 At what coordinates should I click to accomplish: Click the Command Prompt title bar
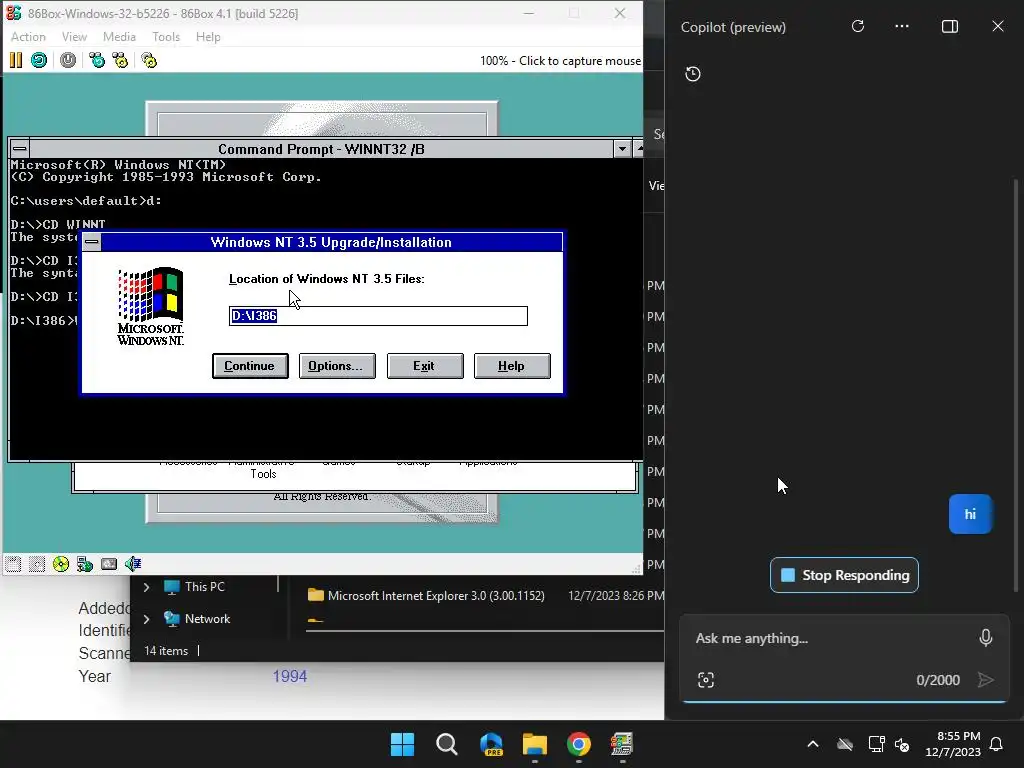pos(321,149)
